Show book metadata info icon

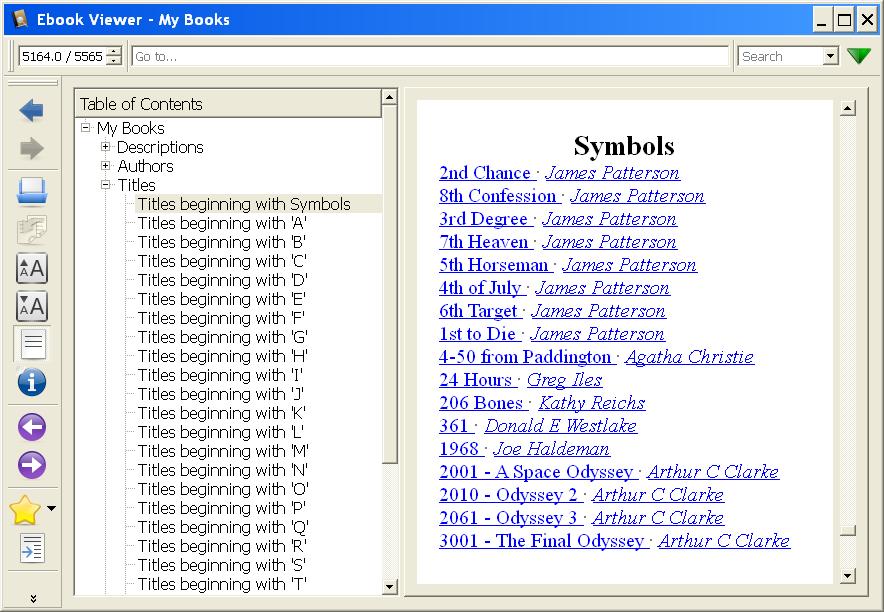tap(32, 382)
